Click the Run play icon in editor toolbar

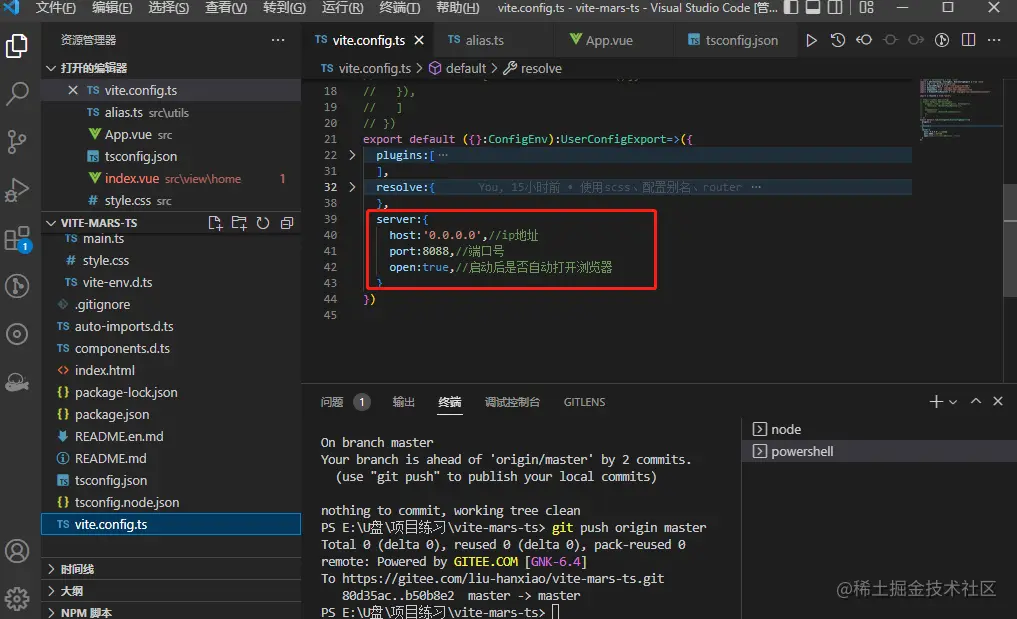click(811, 41)
